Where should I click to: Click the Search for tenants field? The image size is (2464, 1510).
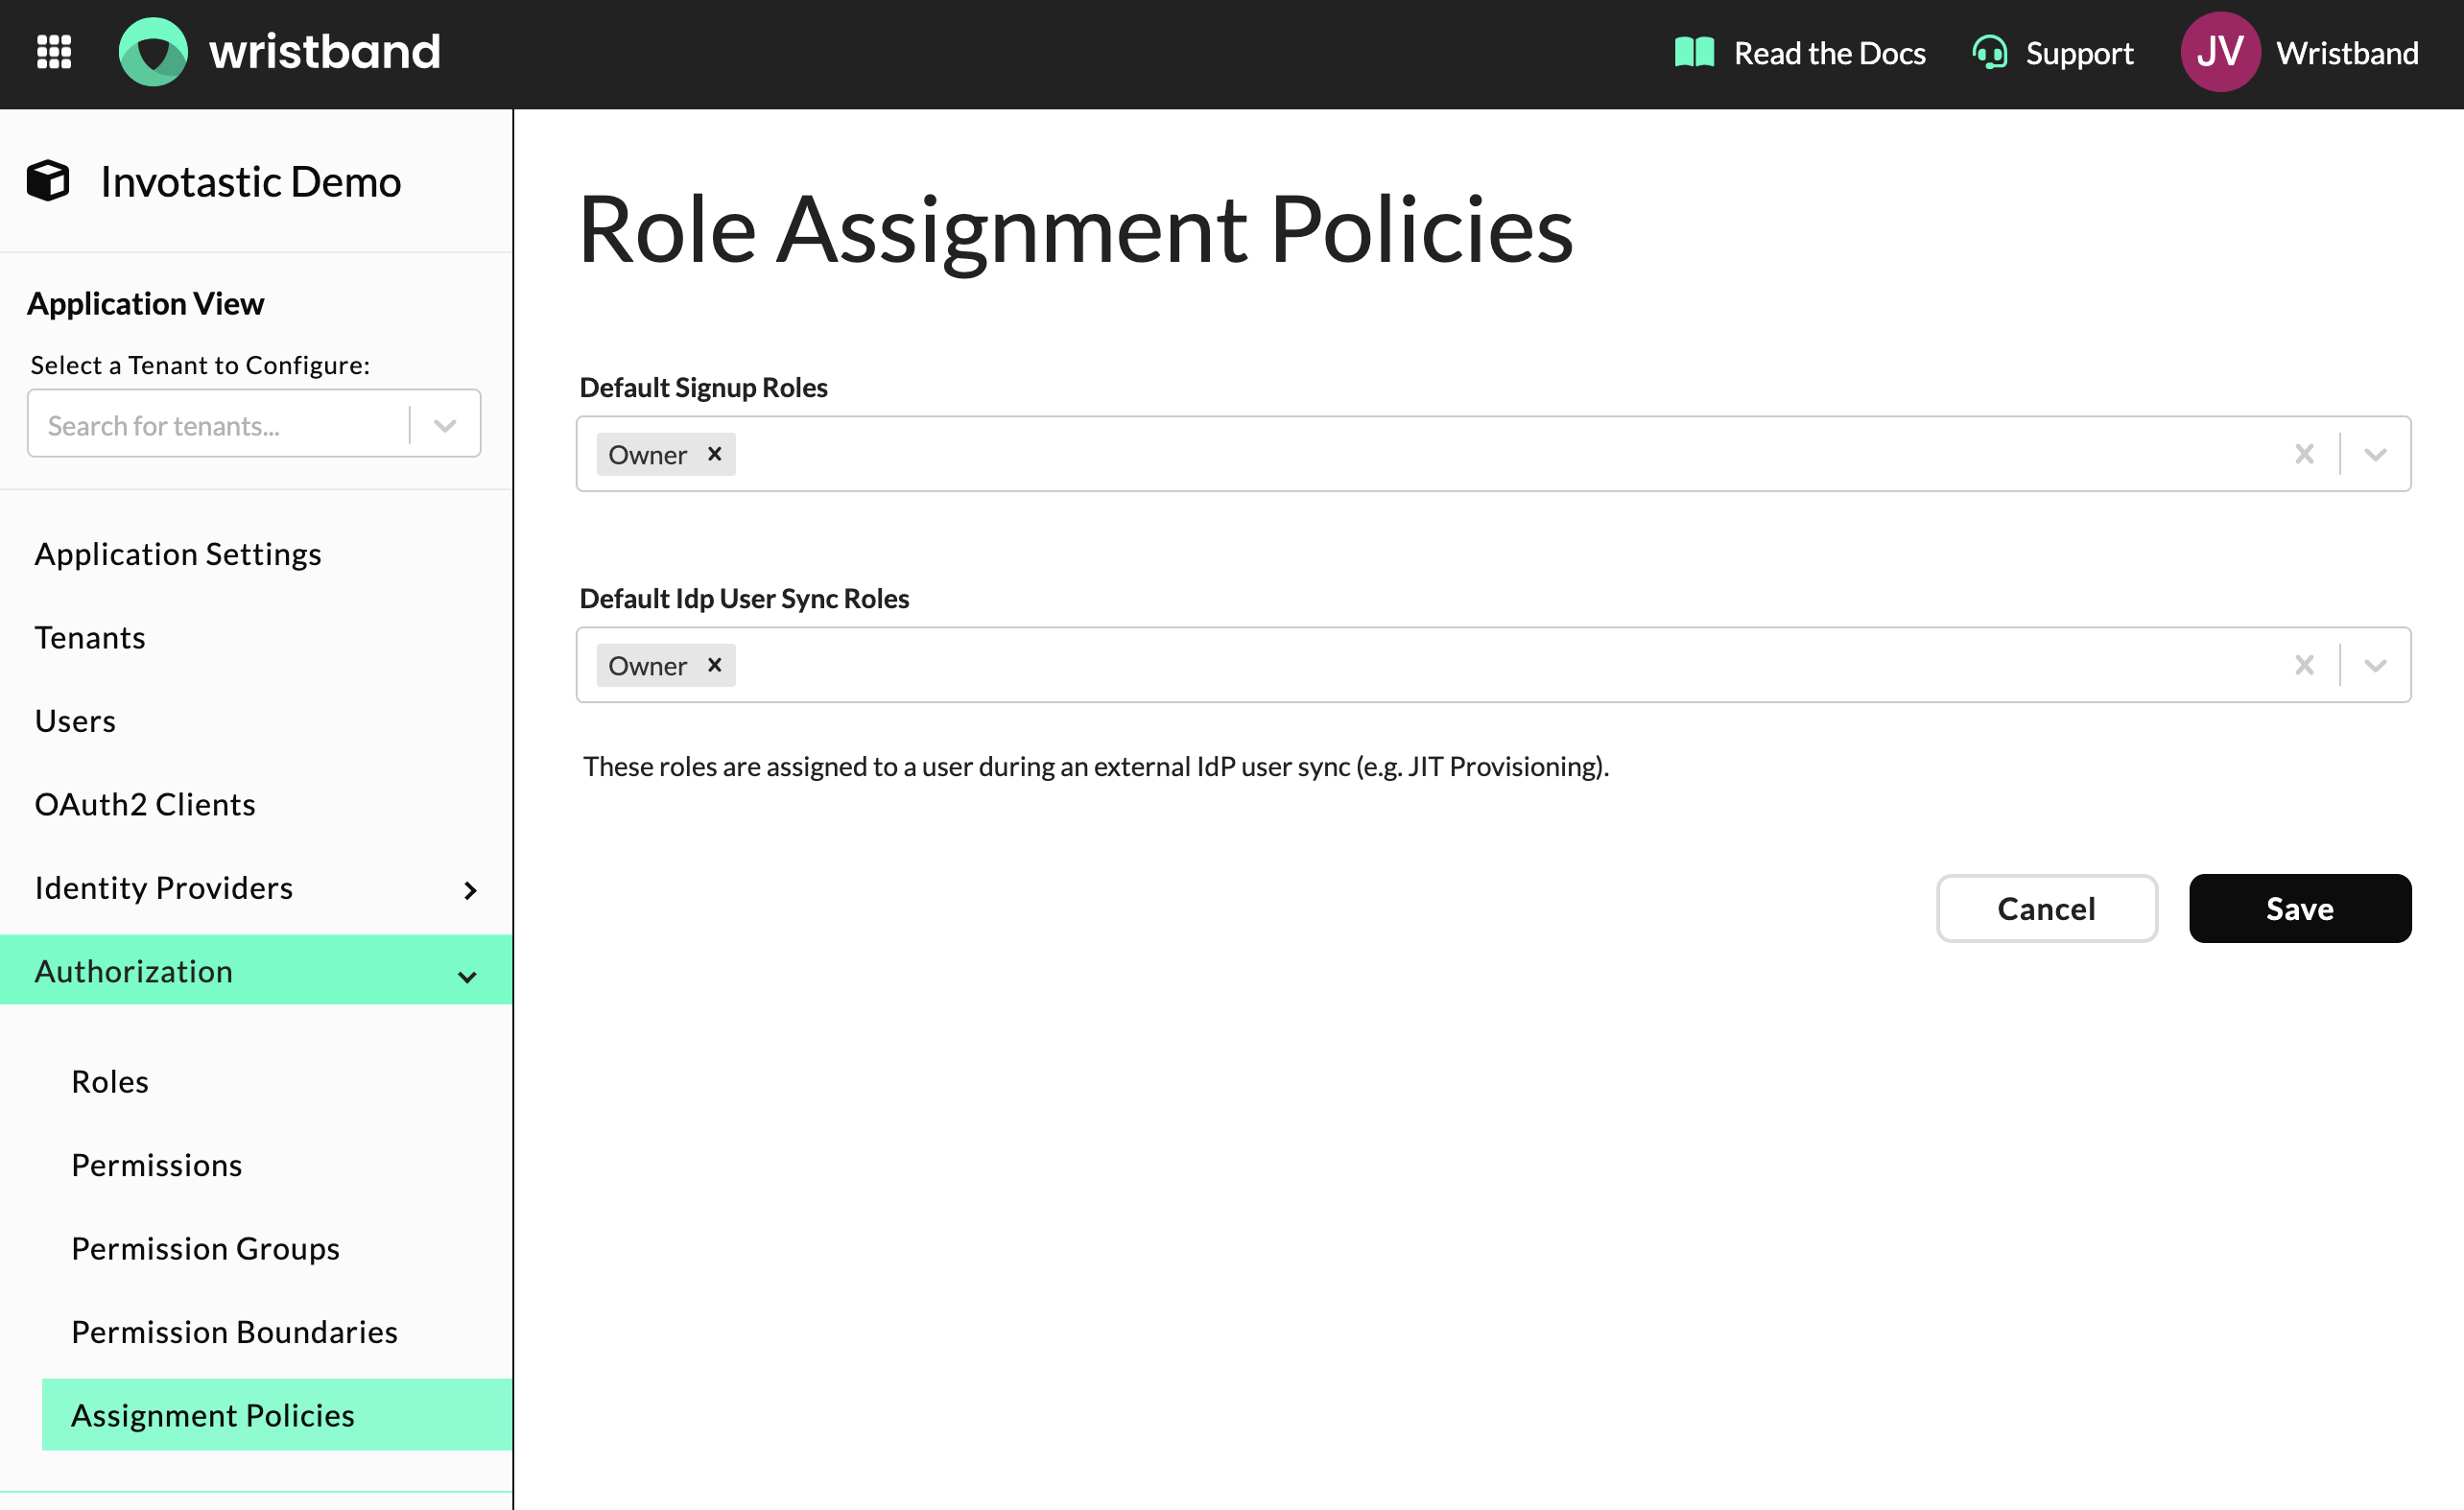point(215,425)
